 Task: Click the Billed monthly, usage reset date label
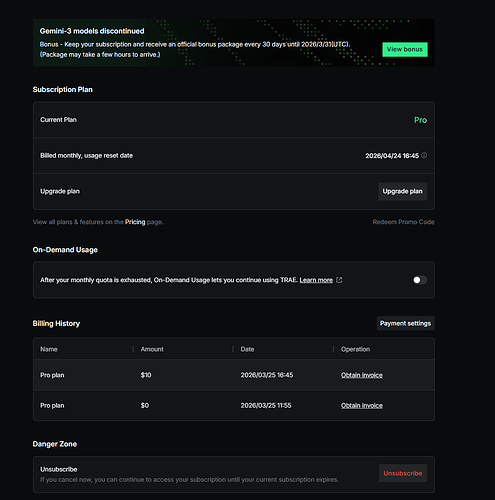pos(87,156)
